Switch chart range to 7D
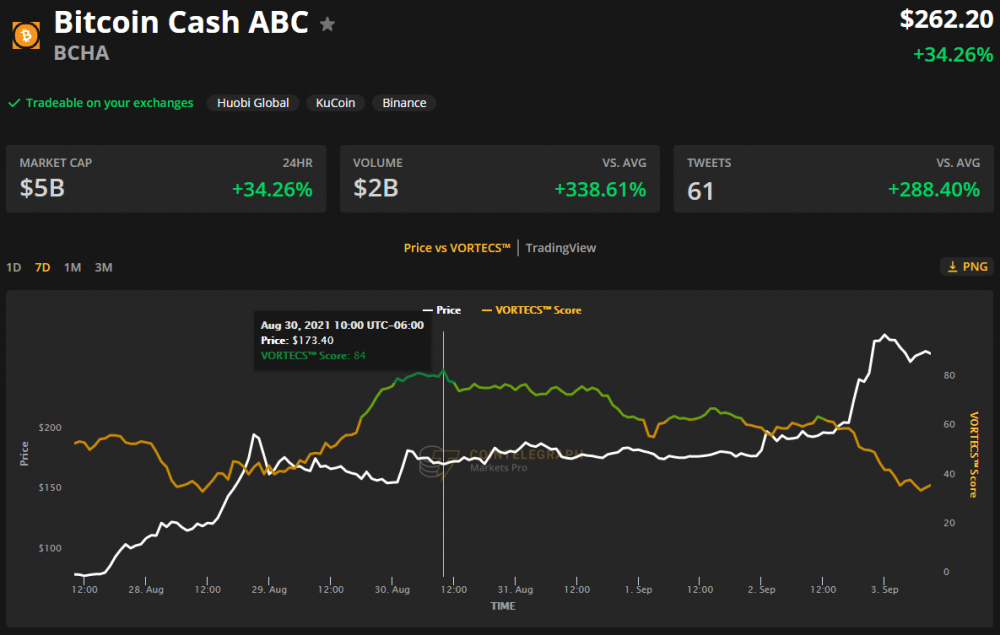This screenshot has width=1000, height=635. coord(43,267)
